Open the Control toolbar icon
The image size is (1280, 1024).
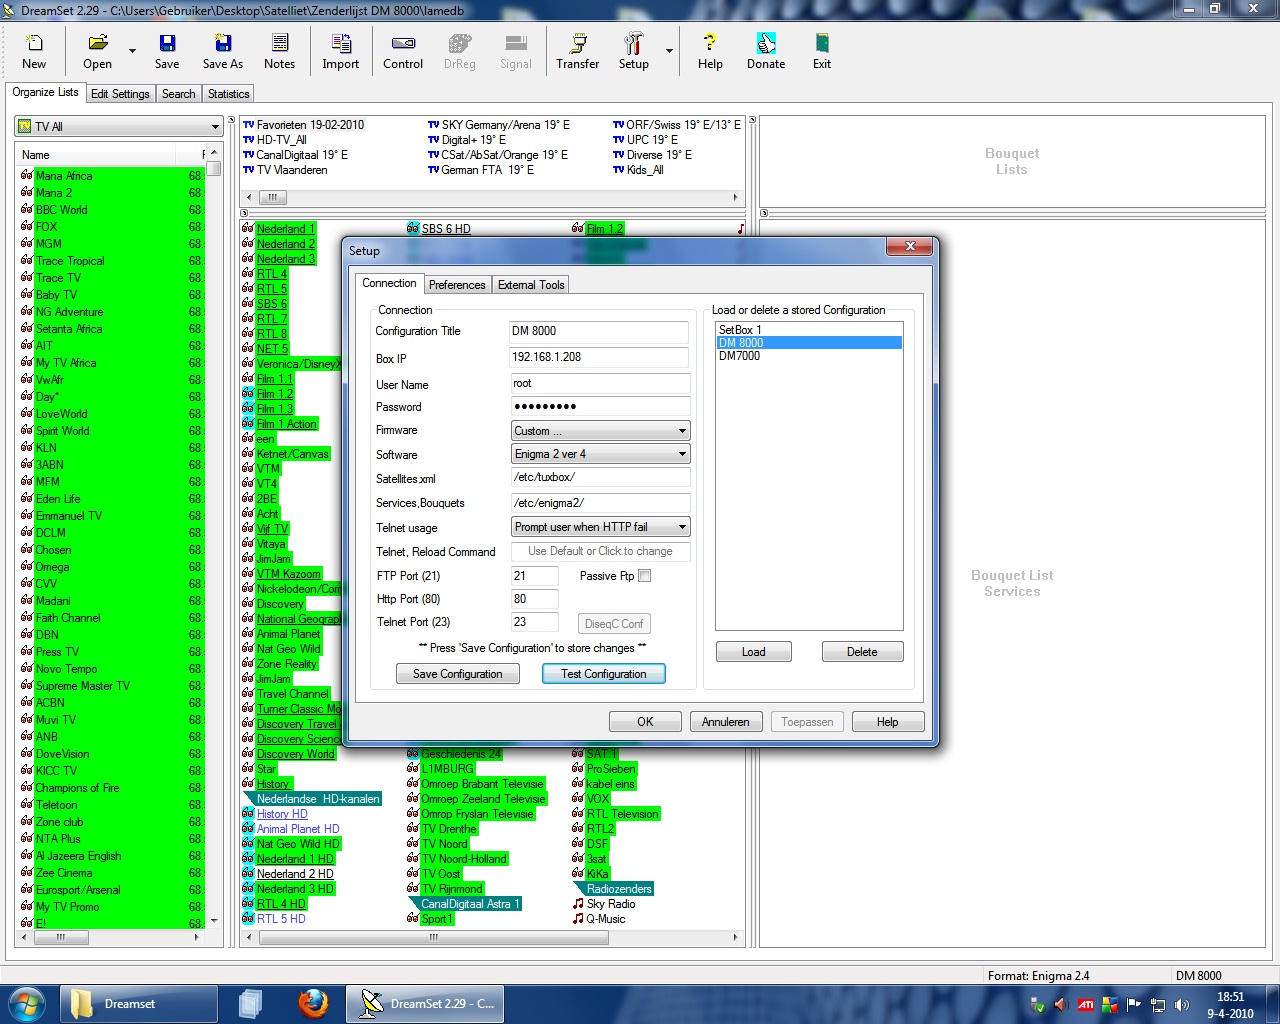click(403, 52)
